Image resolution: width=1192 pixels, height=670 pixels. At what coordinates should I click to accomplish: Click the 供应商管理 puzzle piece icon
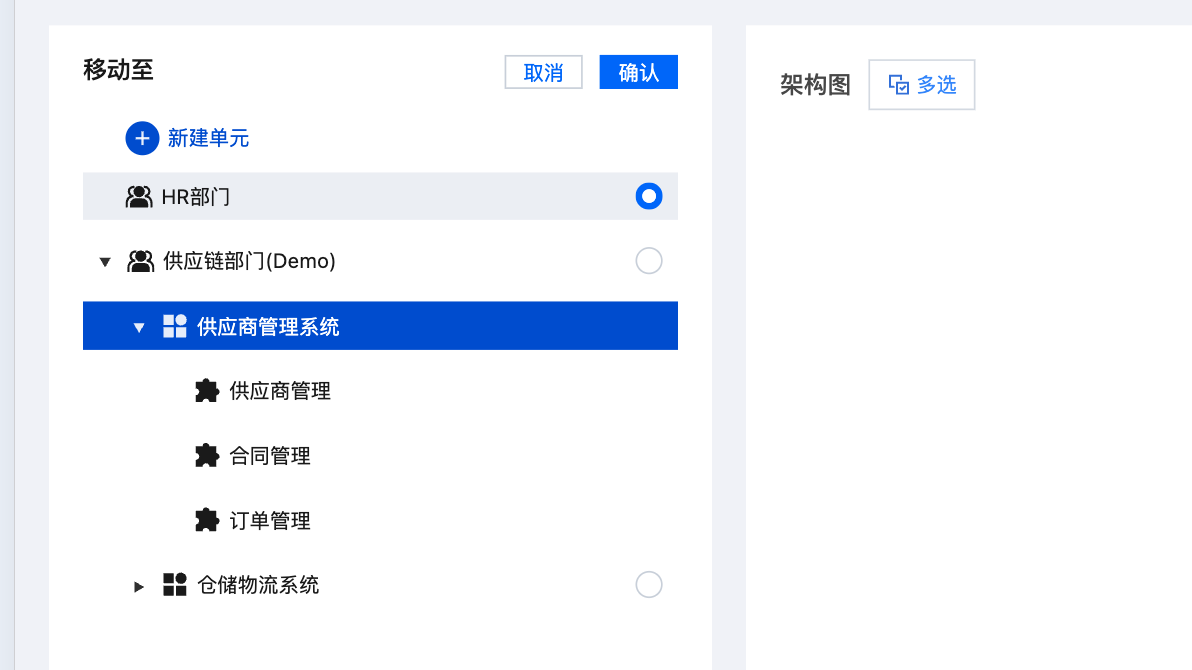coord(206,391)
